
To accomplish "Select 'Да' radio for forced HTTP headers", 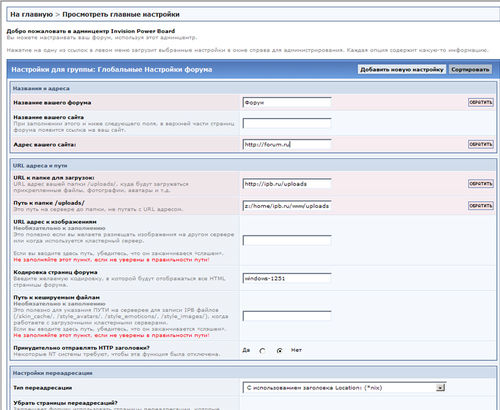I will (262, 350).
